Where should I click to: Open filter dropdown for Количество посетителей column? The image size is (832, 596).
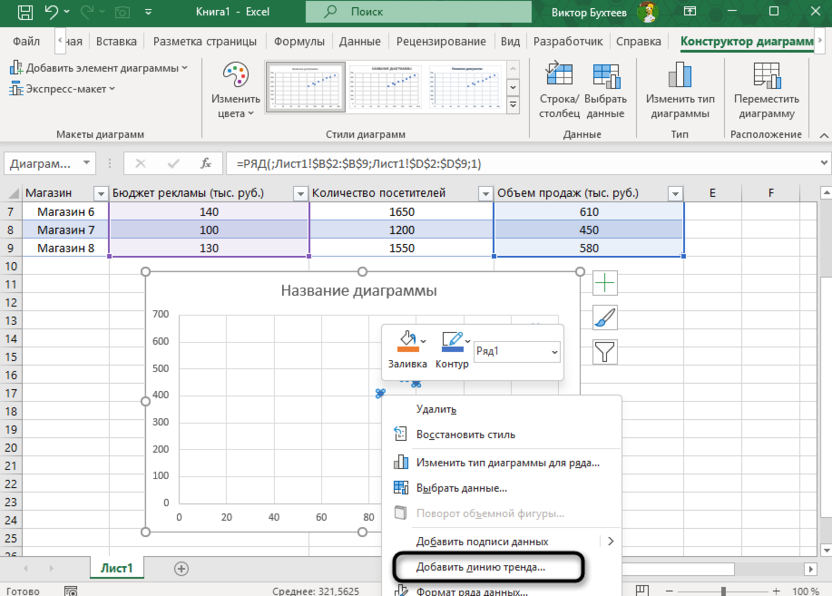point(485,194)
